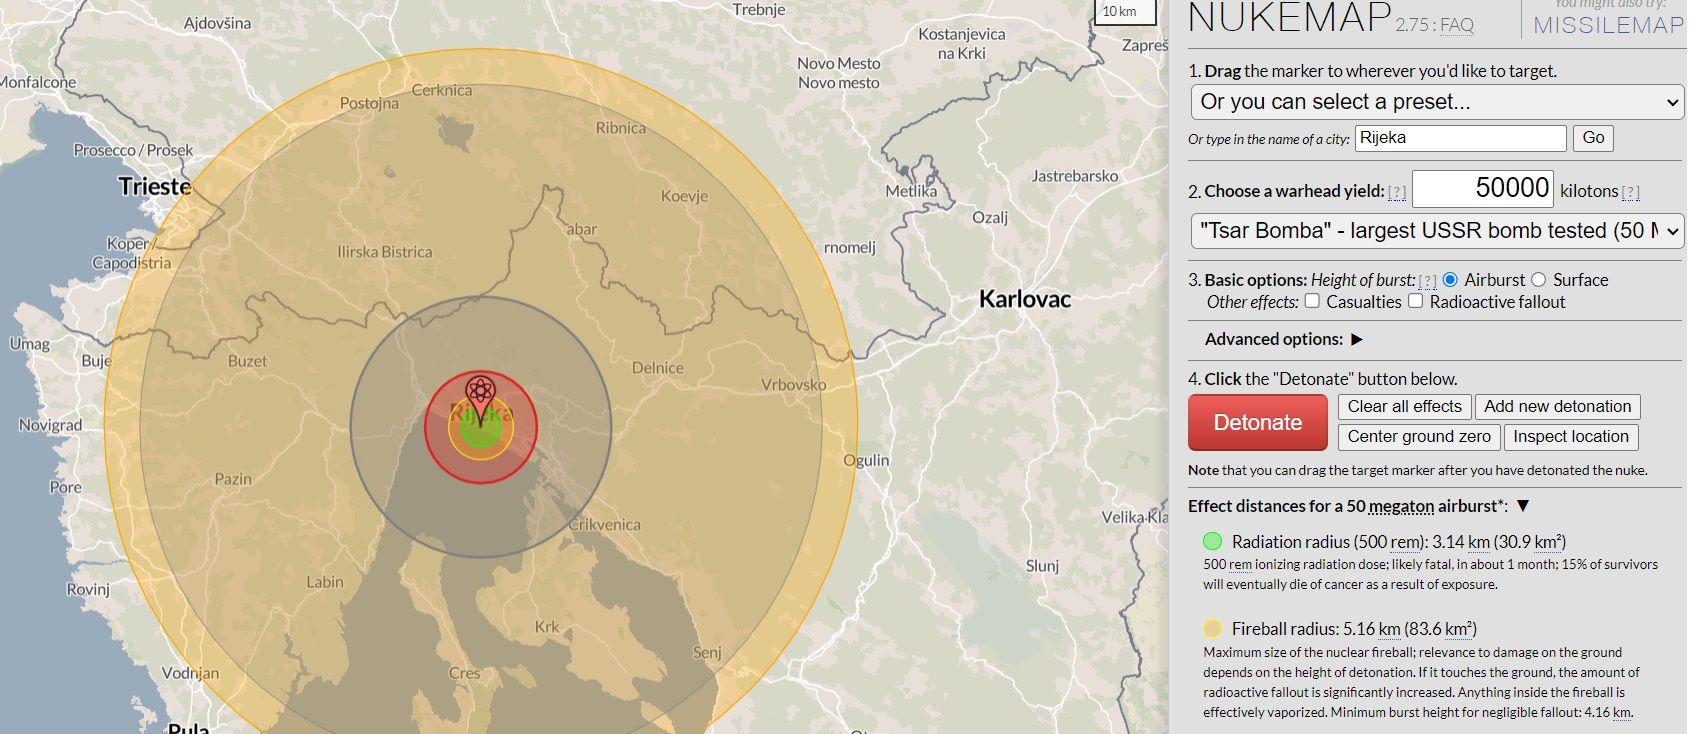
Task: Select the Airburst radio button
Action: [x=1450, y=280]
